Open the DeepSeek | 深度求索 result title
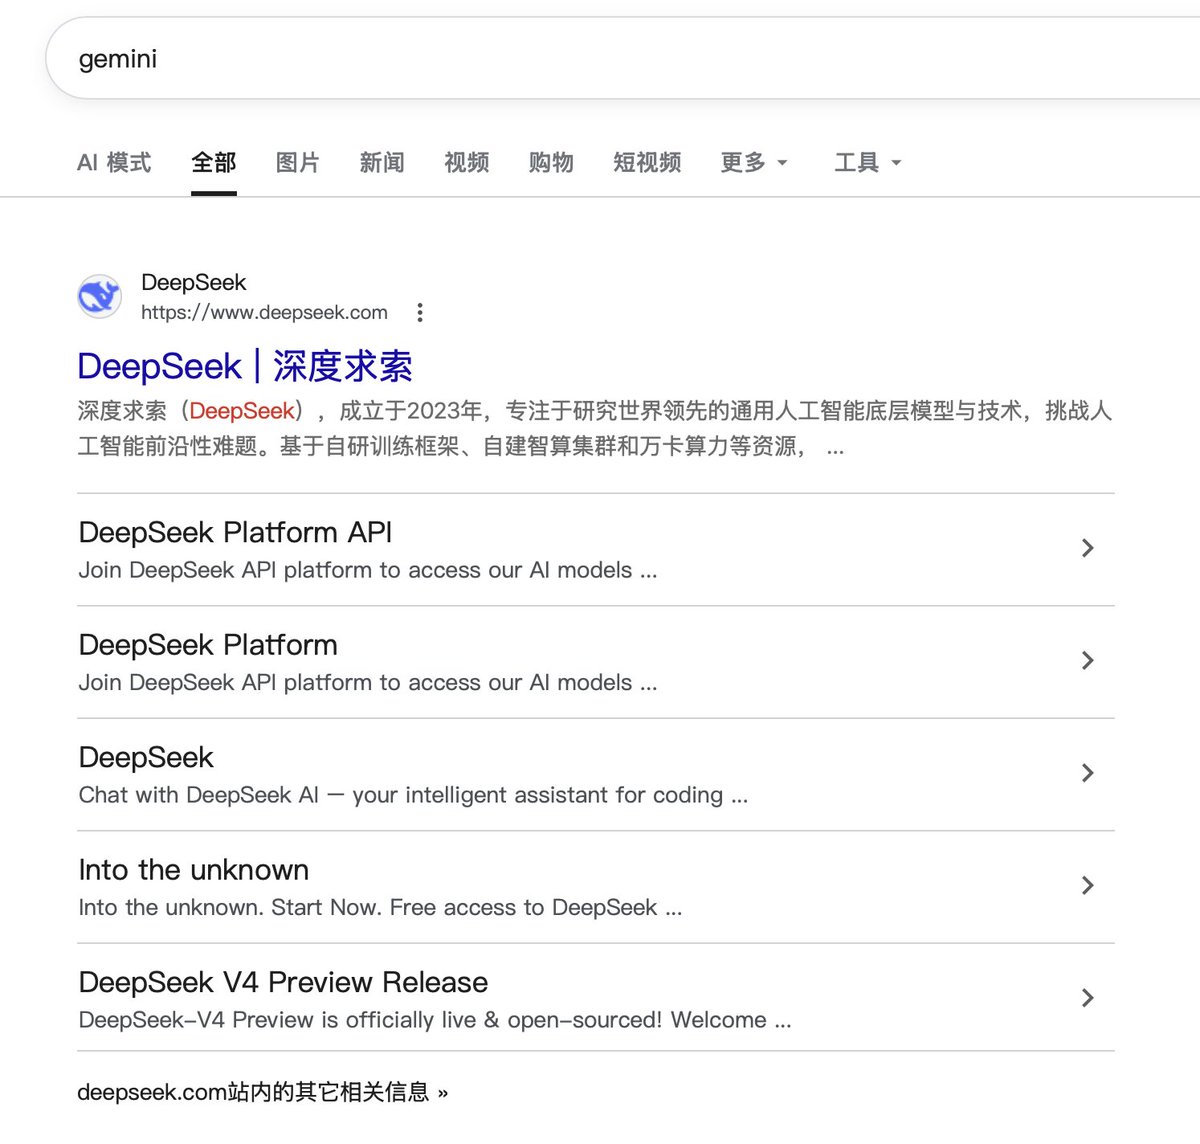Viewport: 1200px width, 1144px height. (x=245, y=366)
